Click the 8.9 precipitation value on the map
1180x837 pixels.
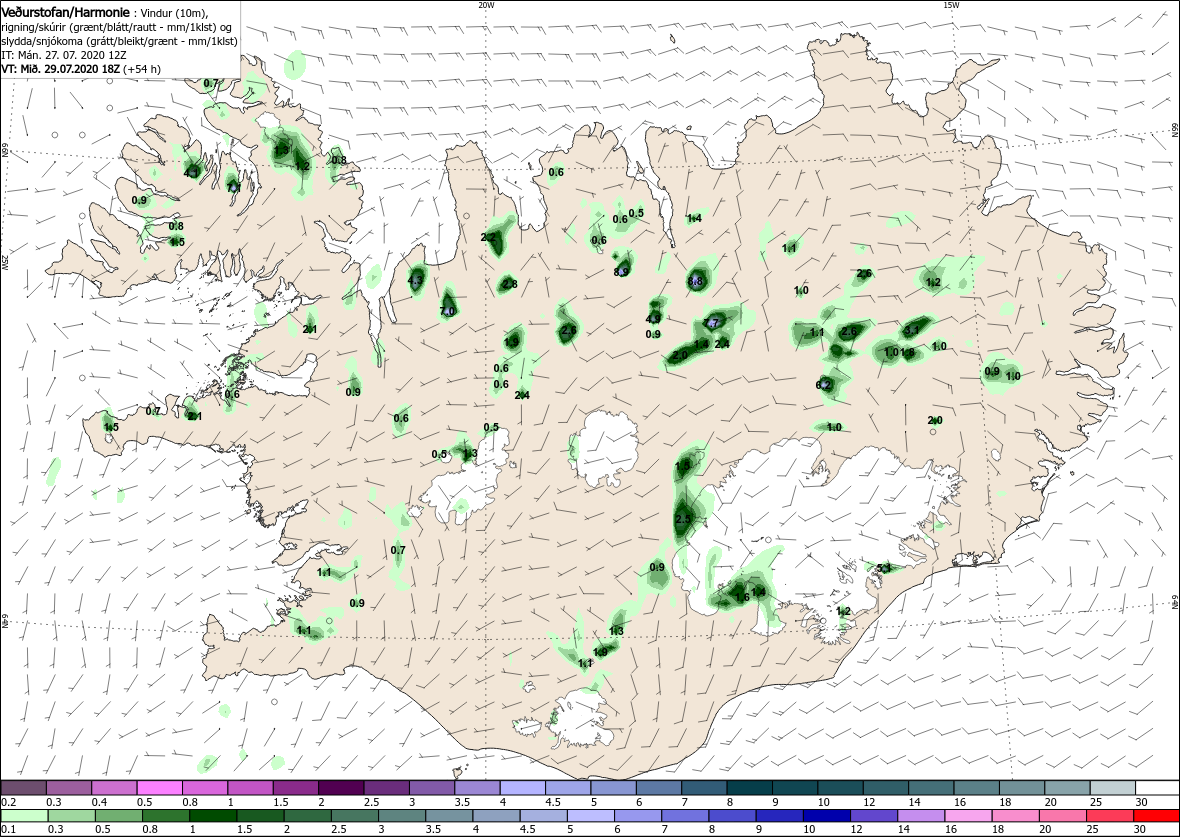621,272
